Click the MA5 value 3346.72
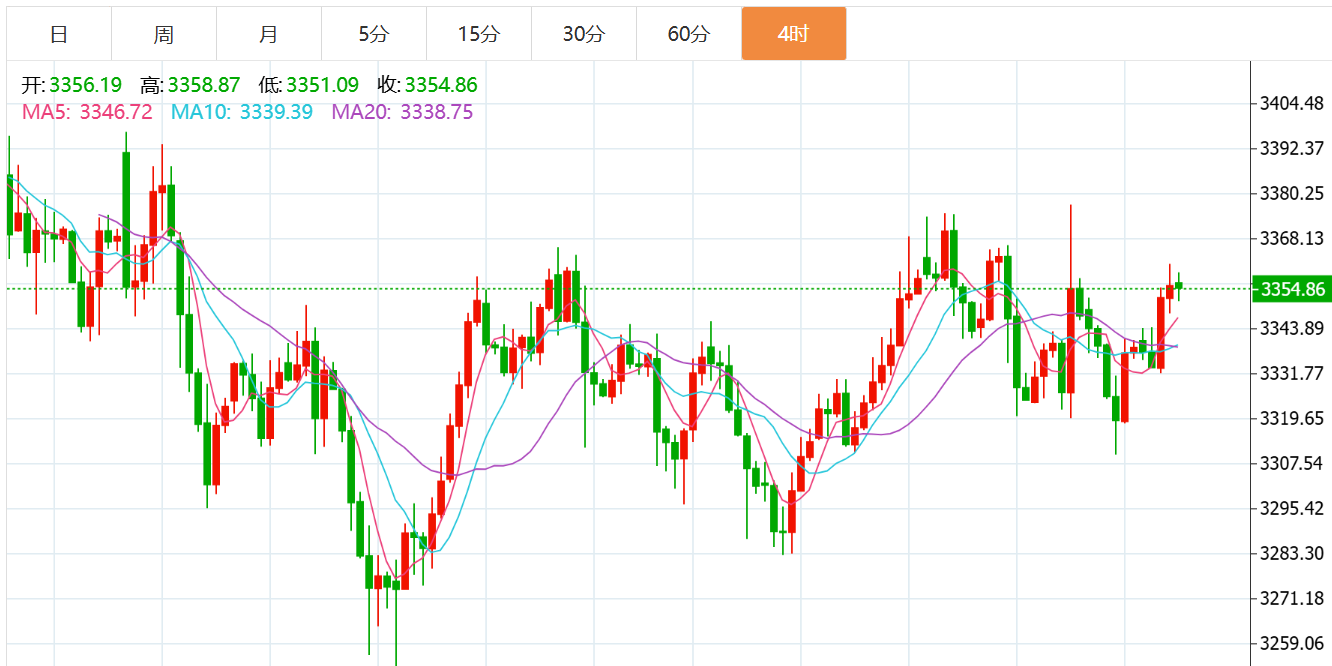The width and height of the screenshot is (1332, 666). tap(116, 112)
